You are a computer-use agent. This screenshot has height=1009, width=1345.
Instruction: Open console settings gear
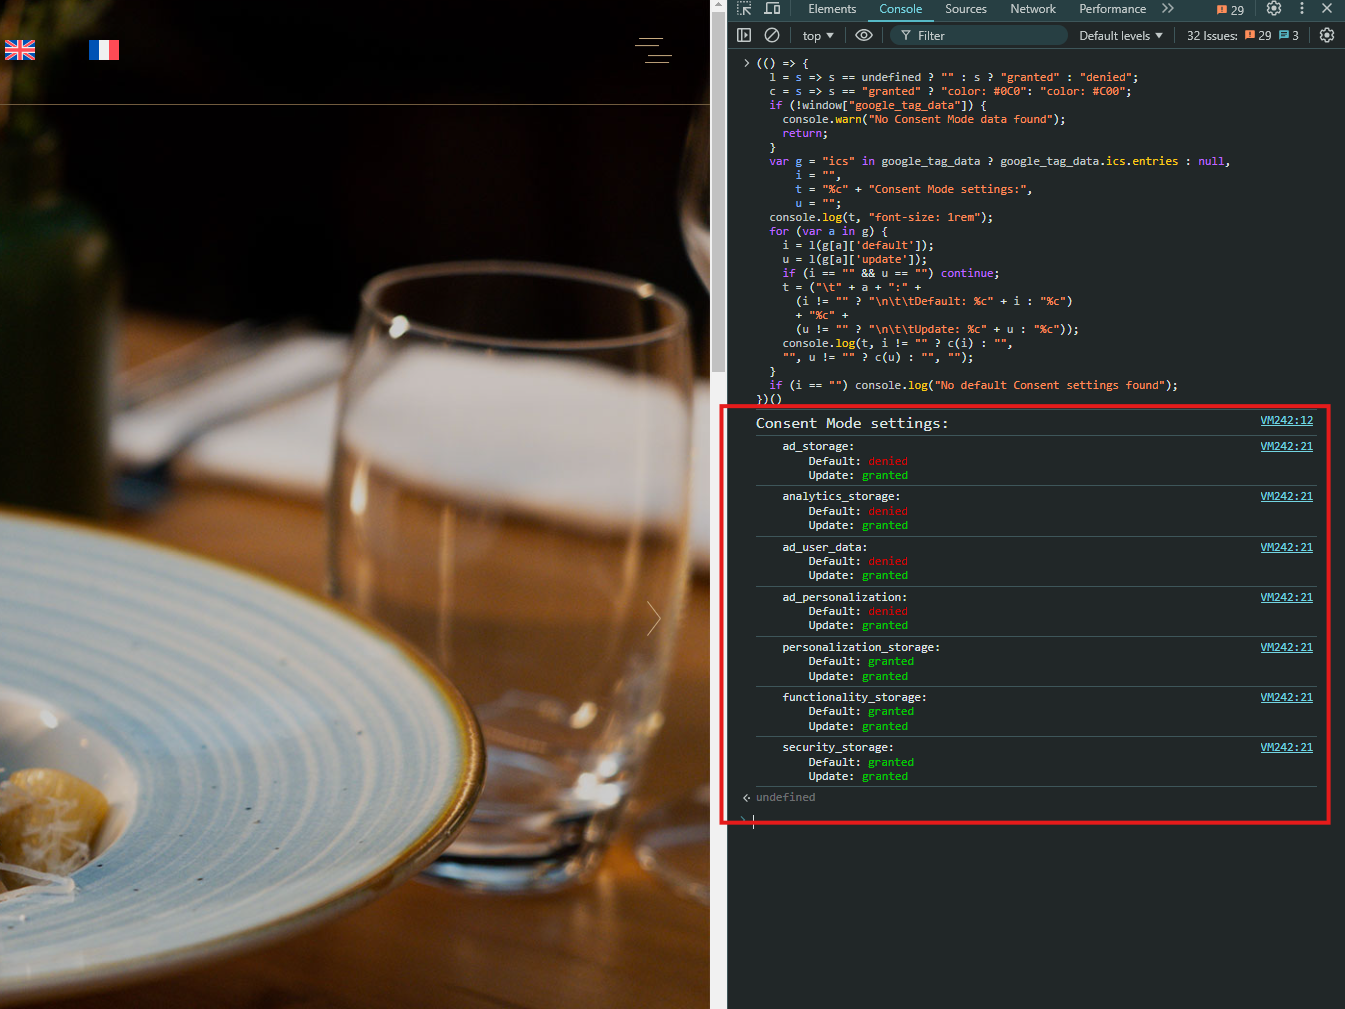(x=1327, y=35)
